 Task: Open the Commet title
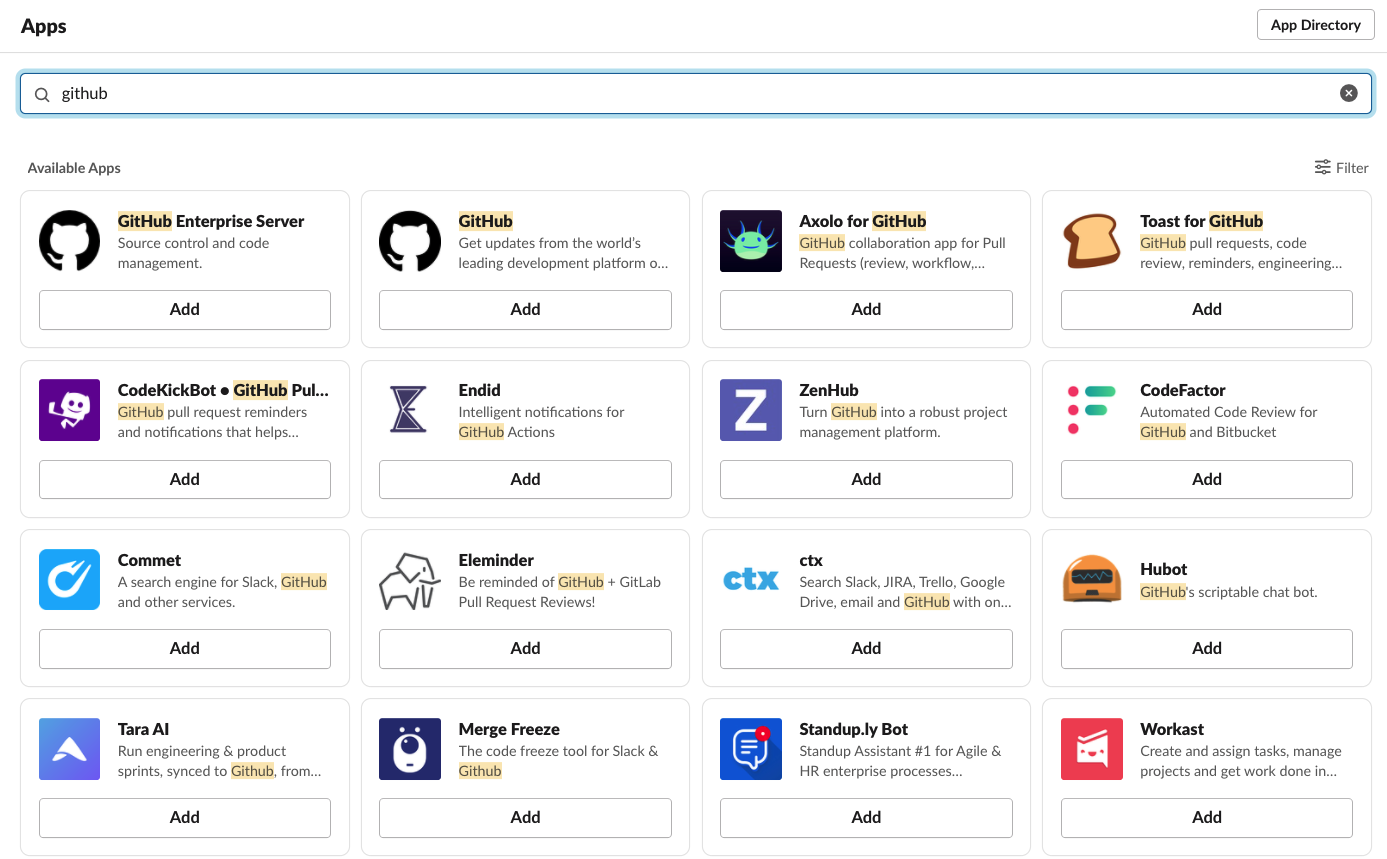150,560
